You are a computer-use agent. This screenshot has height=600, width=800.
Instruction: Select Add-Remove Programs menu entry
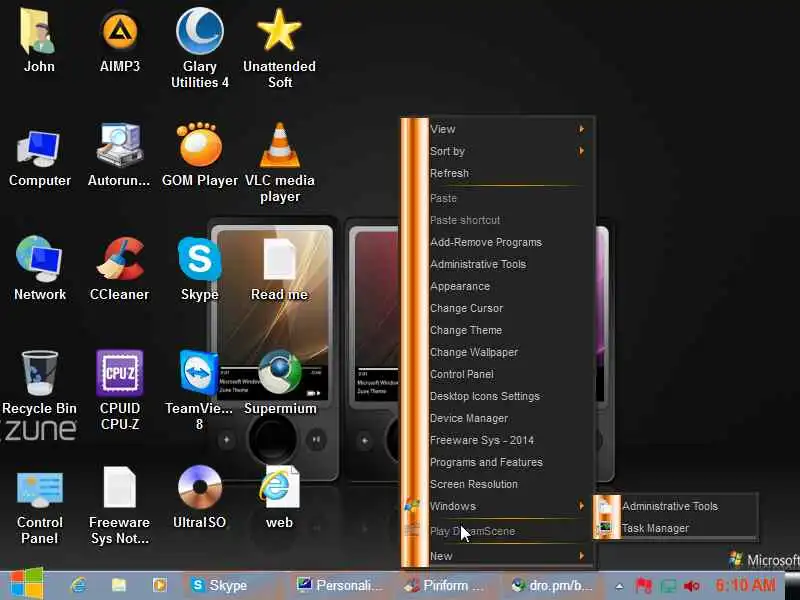click(512, 242)
